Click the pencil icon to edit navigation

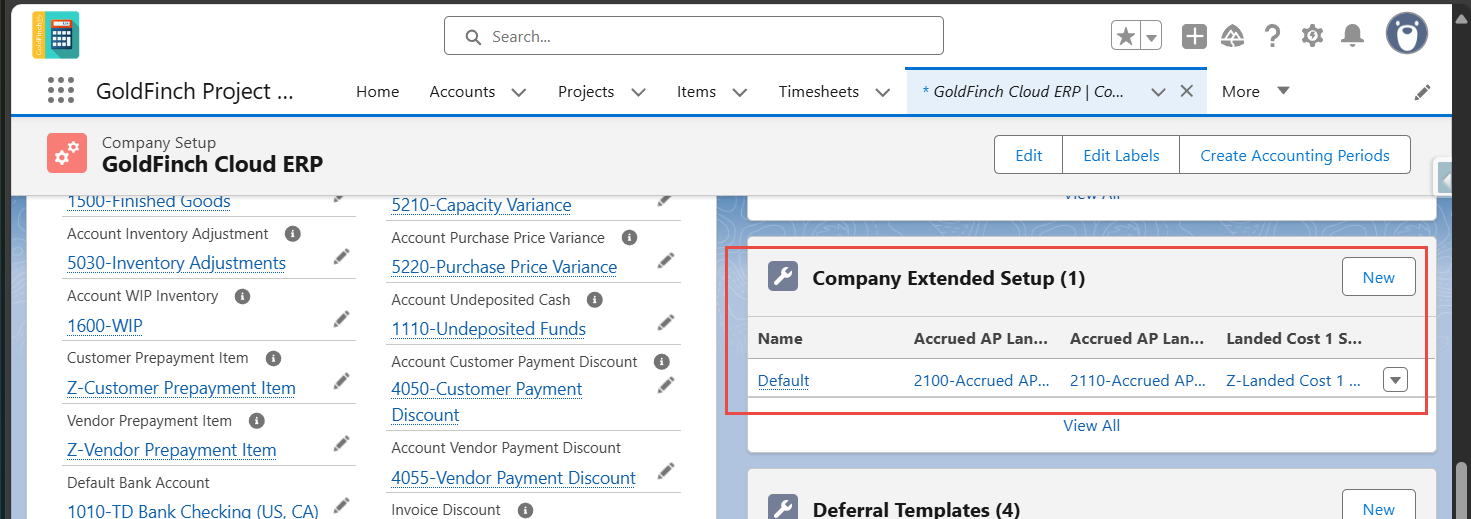coord(1422,92)
